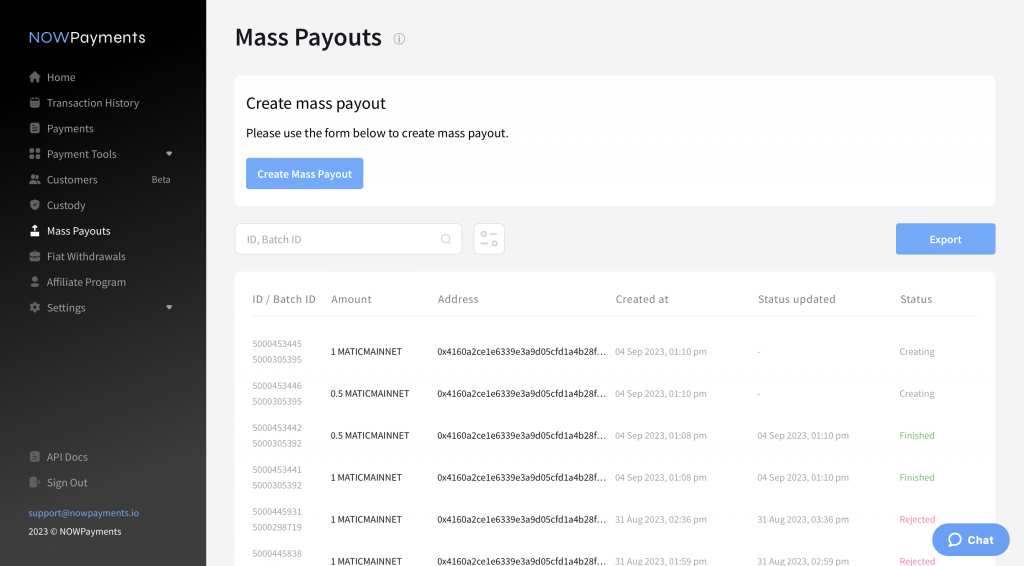
Task: Click payout ID 5000445931
Action: point(277,511)
